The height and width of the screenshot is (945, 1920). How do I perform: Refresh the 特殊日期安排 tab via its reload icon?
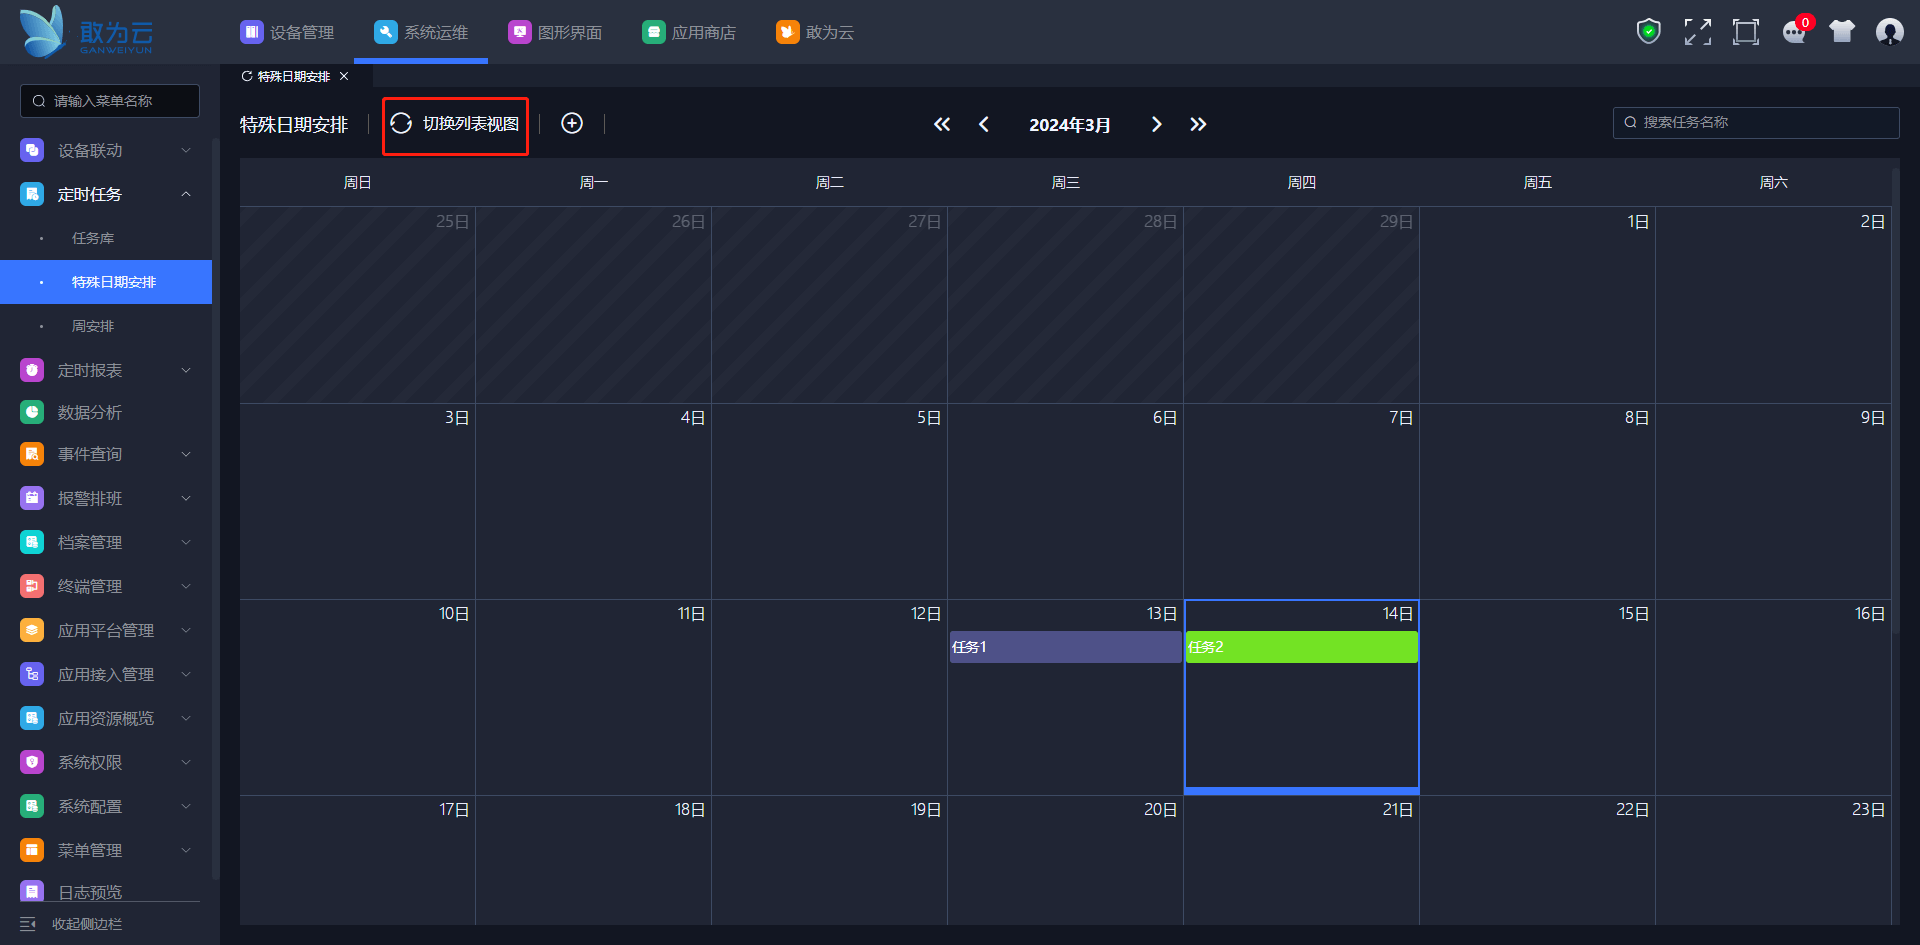[247, 76]
